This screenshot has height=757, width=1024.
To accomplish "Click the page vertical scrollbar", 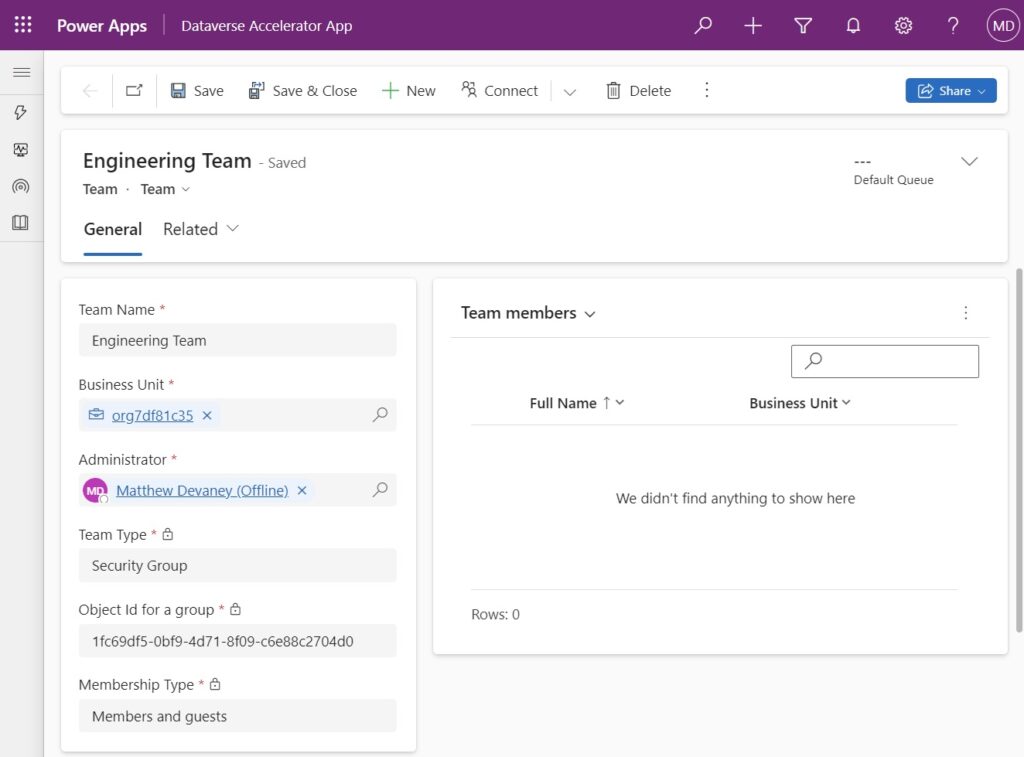I will click(1019, 450).
